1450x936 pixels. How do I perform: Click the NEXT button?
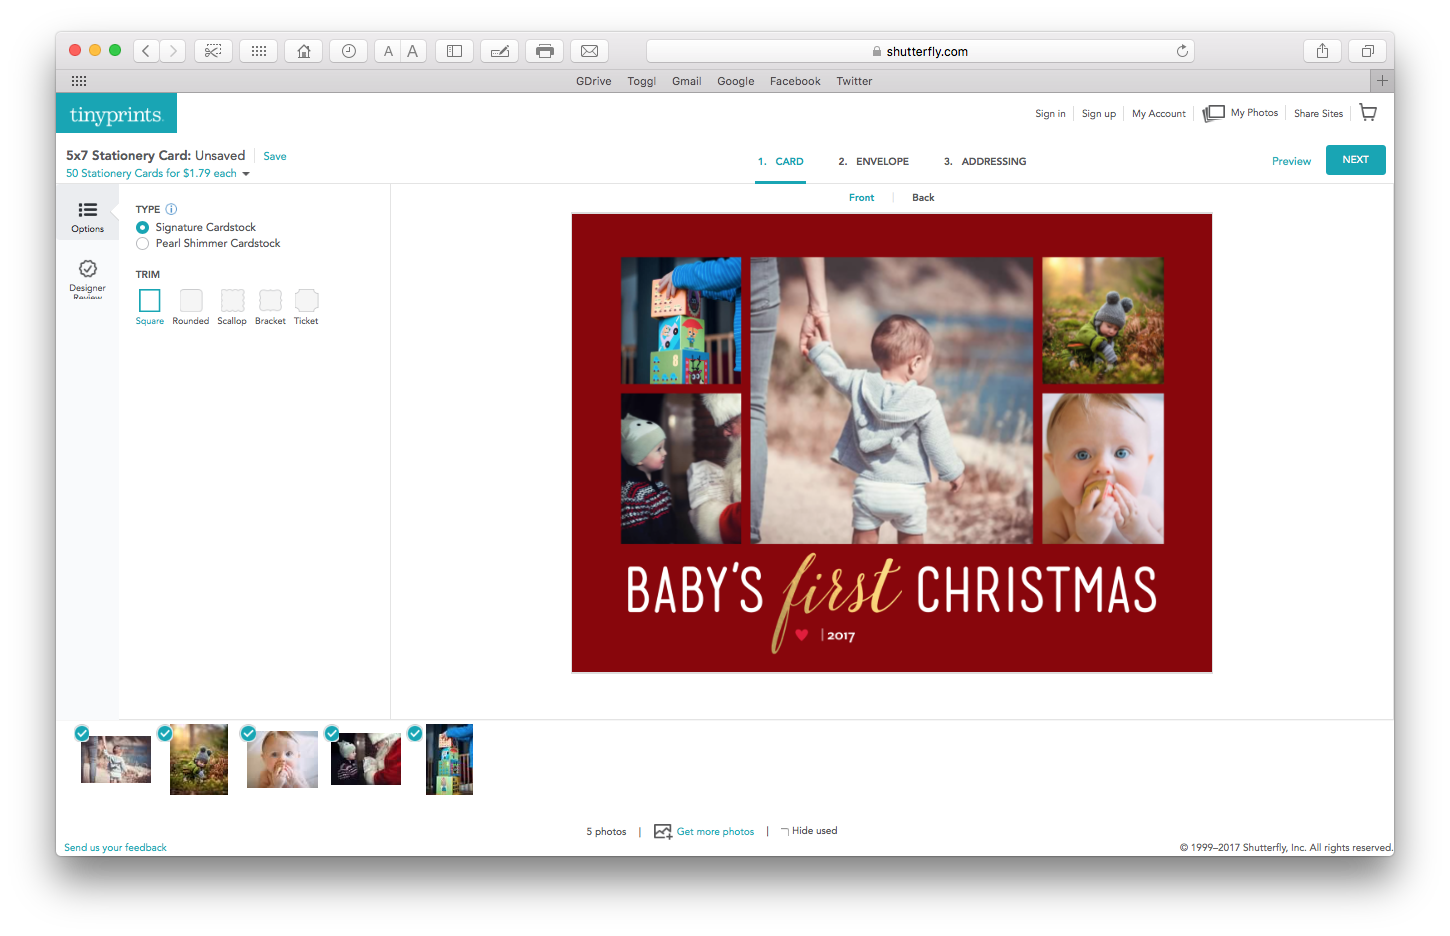pyautogui.click(x=1355, y=160)
